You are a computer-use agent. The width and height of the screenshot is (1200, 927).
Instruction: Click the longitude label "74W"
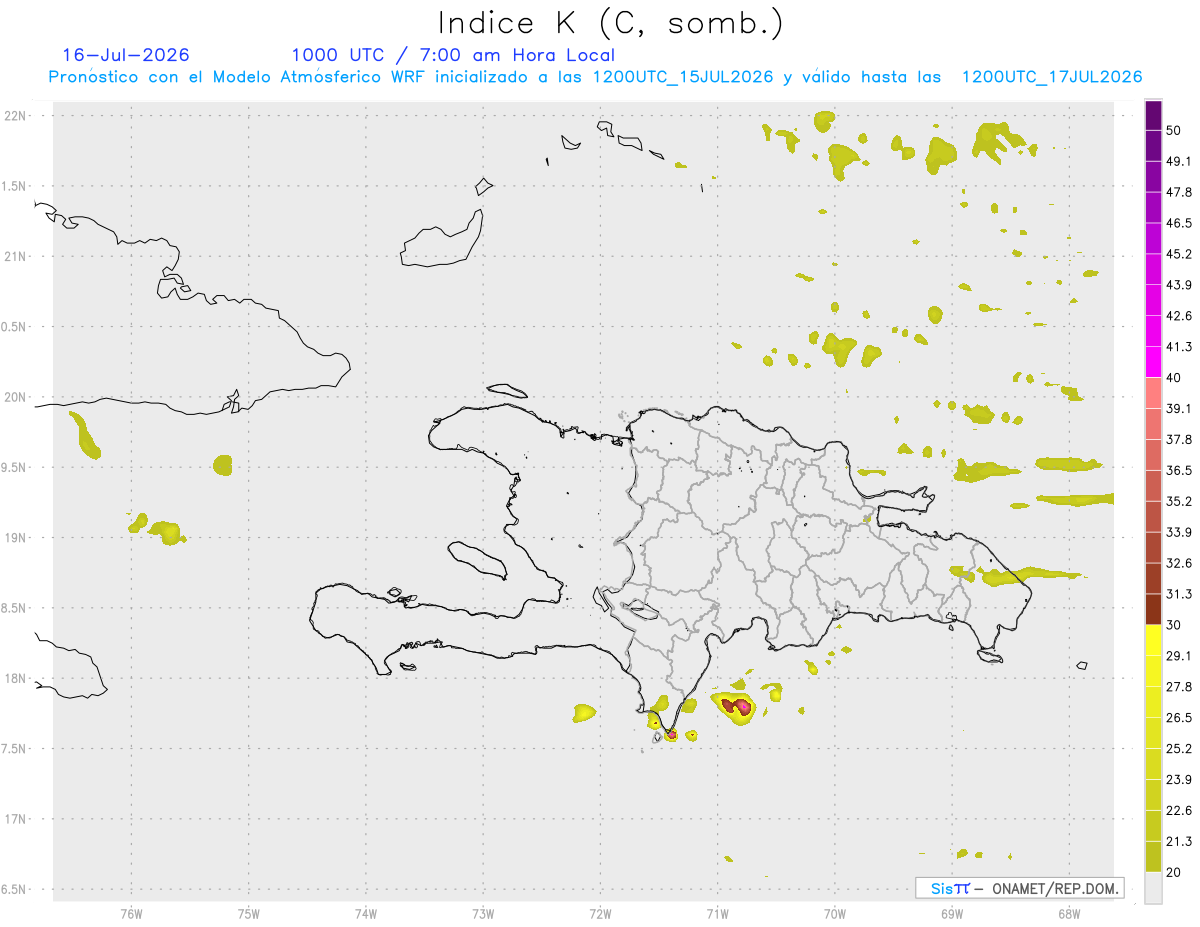pos(366,913)
